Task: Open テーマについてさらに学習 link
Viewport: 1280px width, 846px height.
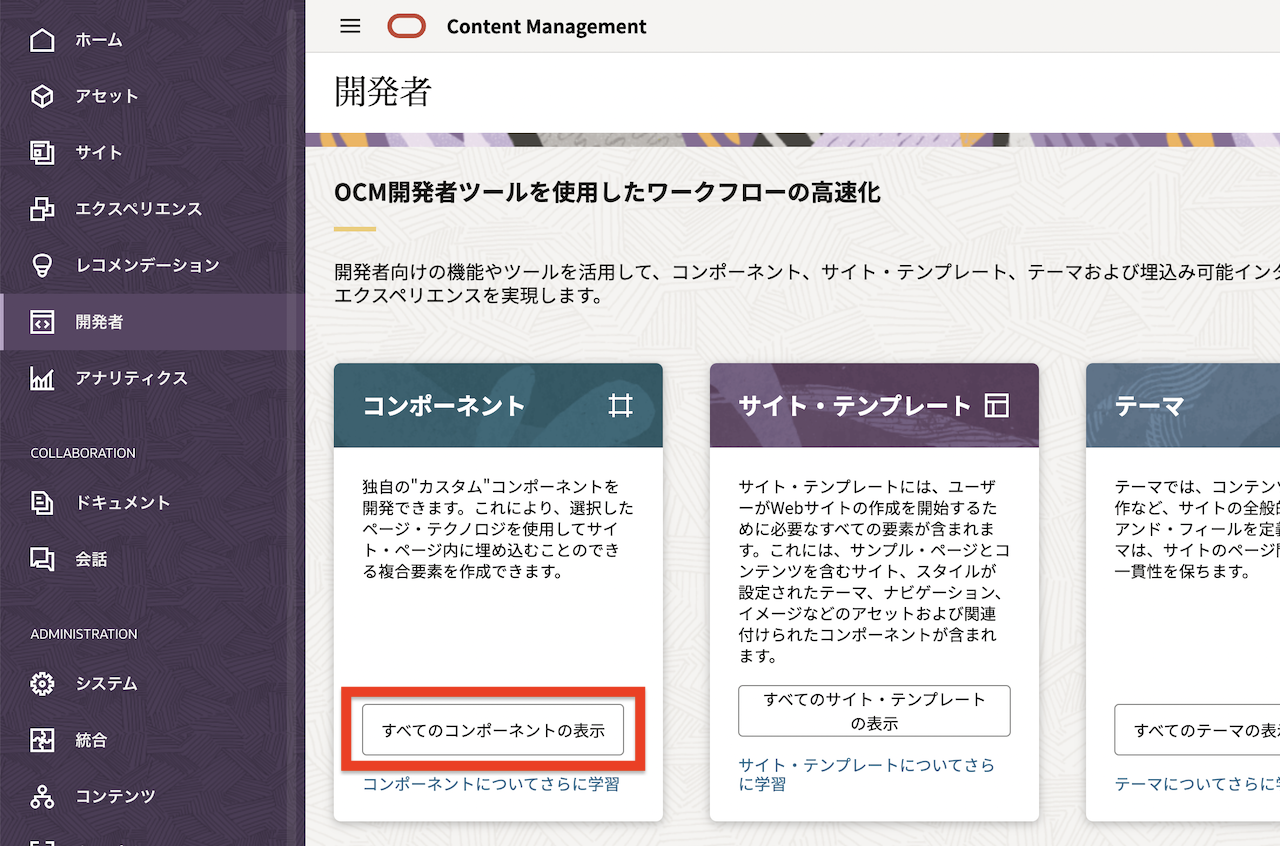Action: tap(1197, 784)
